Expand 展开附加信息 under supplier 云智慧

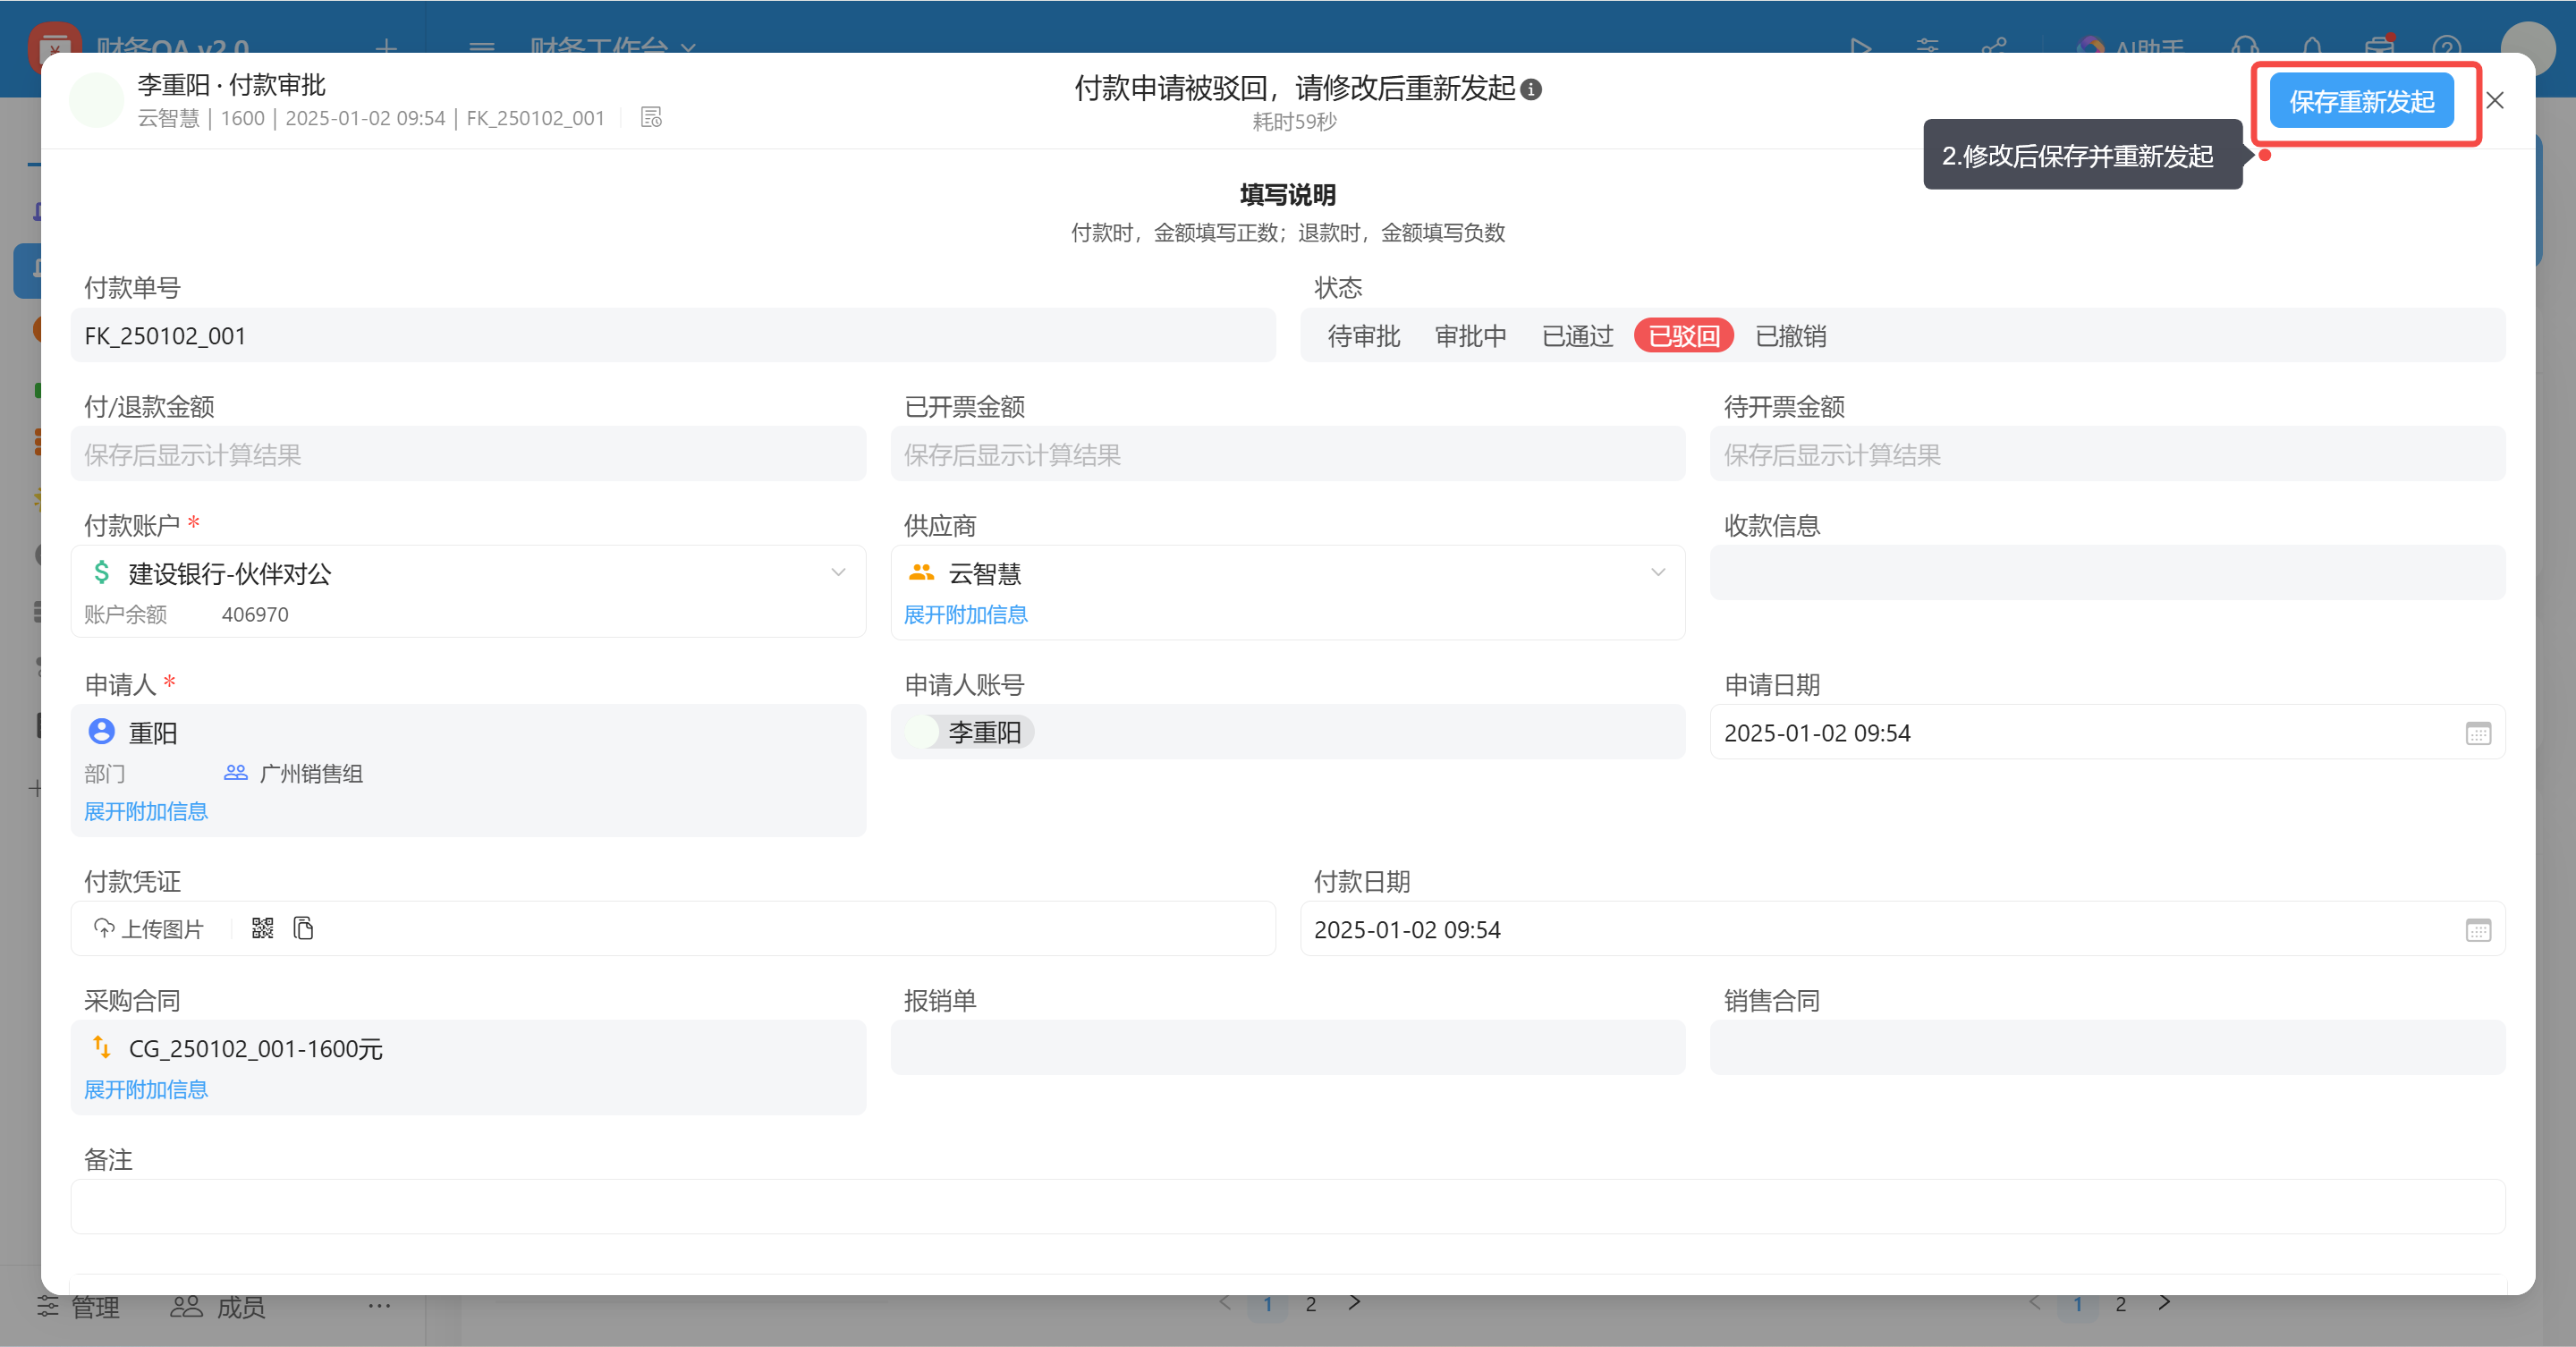click(x=966, y=615)
